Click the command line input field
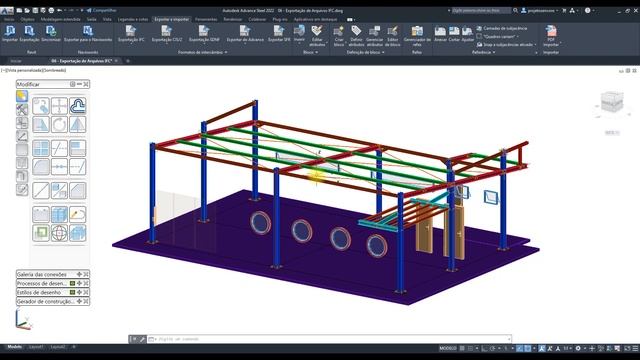 click(x=331, y=339)
